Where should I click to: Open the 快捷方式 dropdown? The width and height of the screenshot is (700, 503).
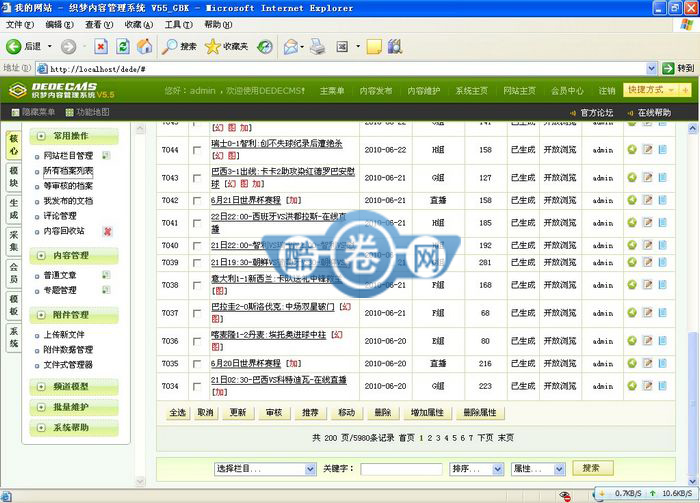651,90
